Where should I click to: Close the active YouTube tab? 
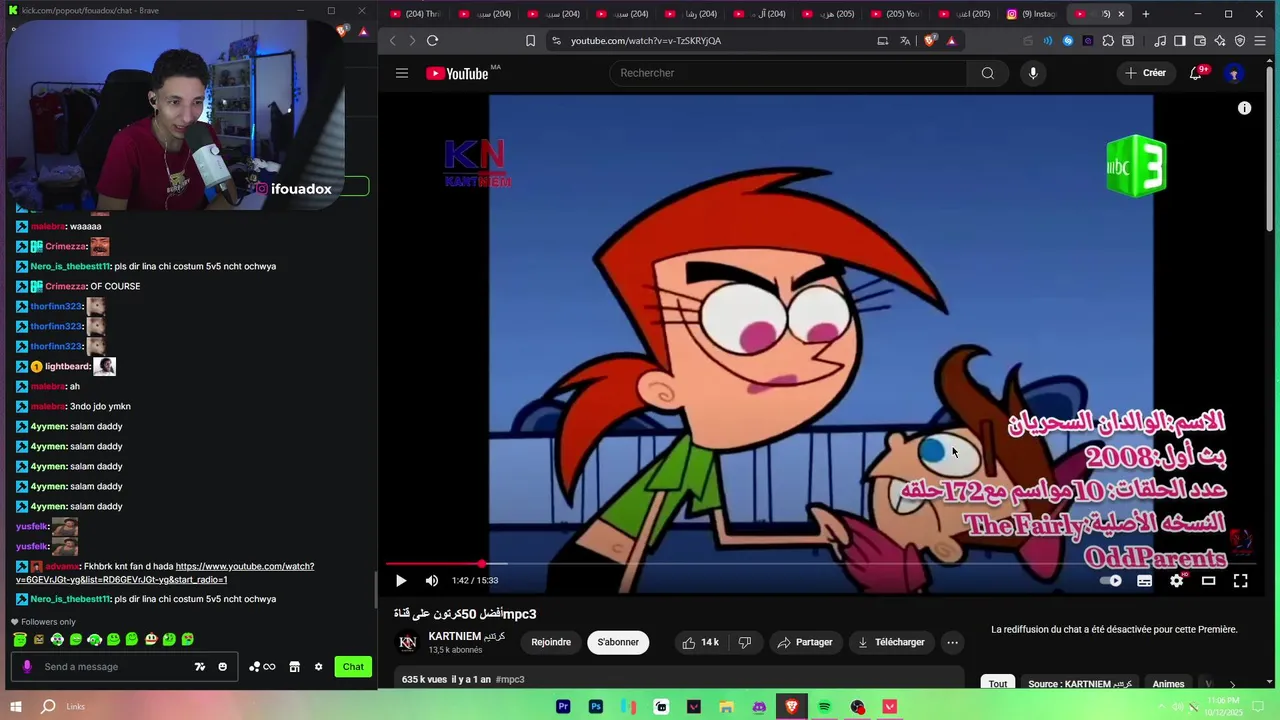[x=1121, y=14]
